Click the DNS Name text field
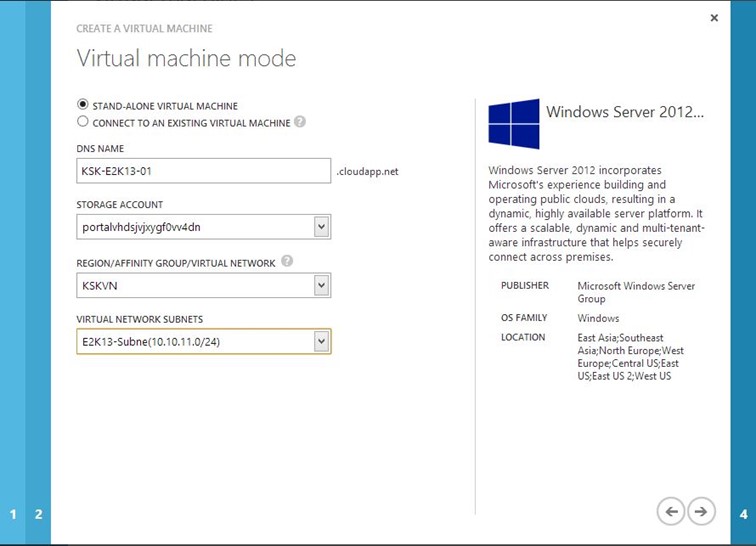 coord(203,171)
